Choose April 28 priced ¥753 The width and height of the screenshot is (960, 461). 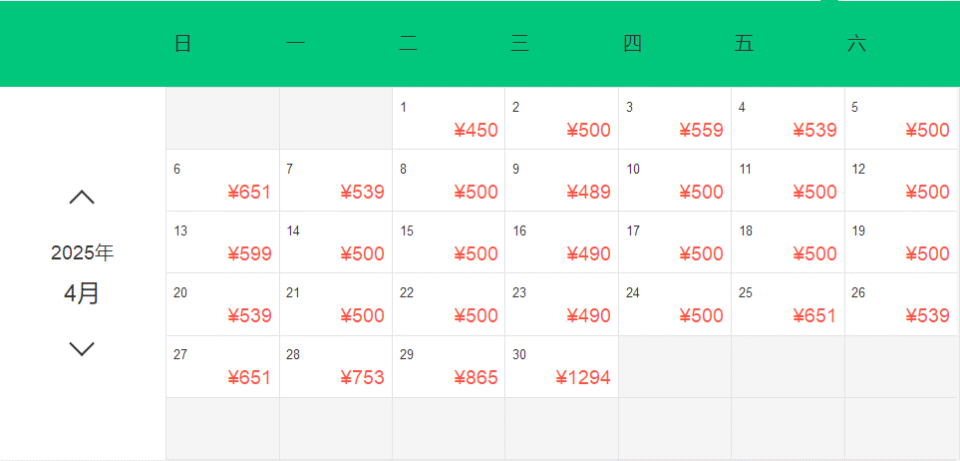point(336,367)
